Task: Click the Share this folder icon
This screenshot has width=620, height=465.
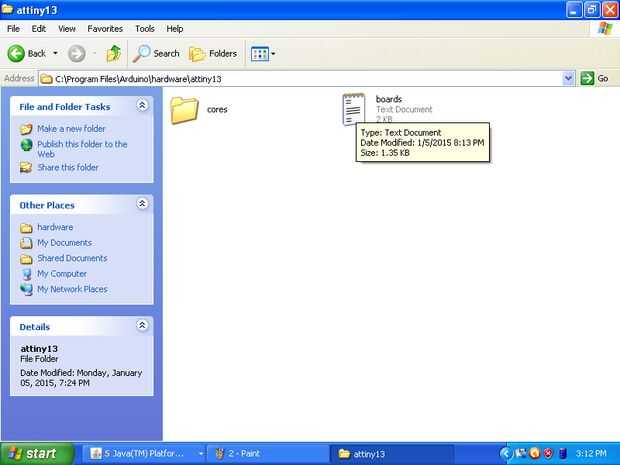Action: point(26,168)
